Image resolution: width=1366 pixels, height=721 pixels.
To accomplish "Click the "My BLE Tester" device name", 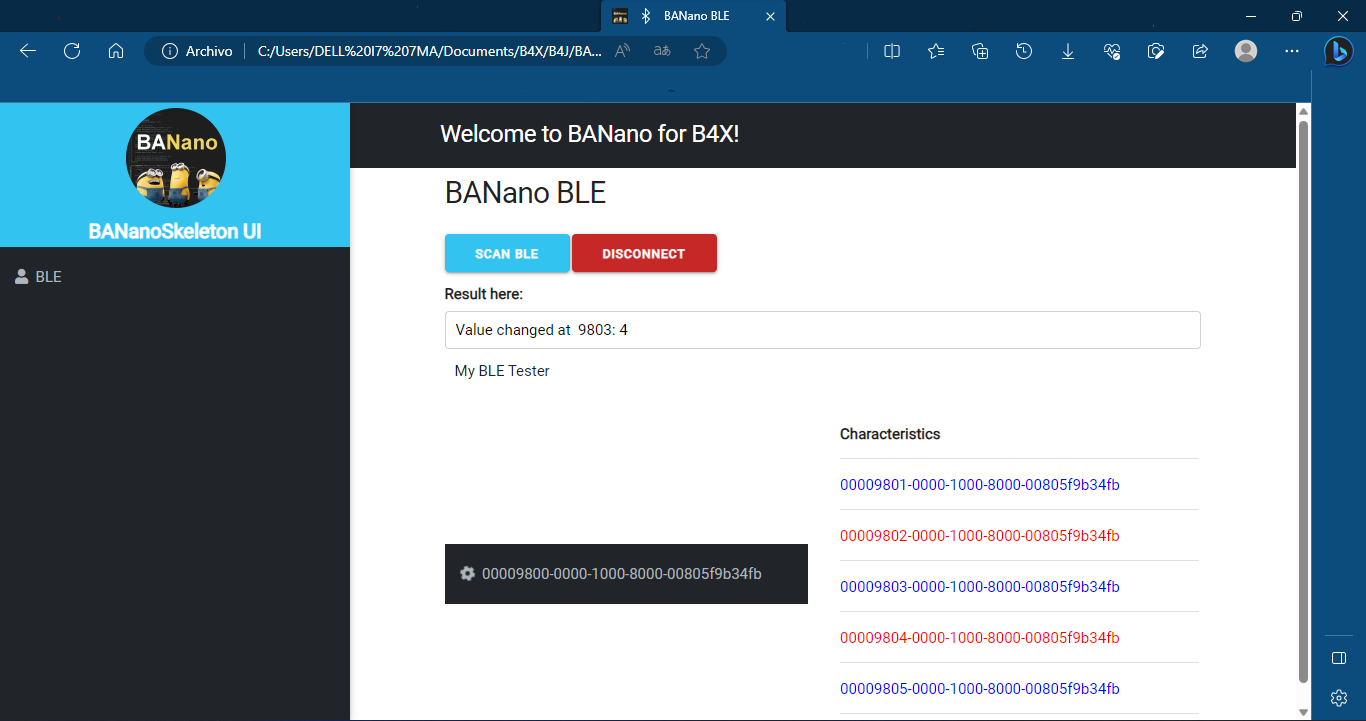I will [502, 371].
